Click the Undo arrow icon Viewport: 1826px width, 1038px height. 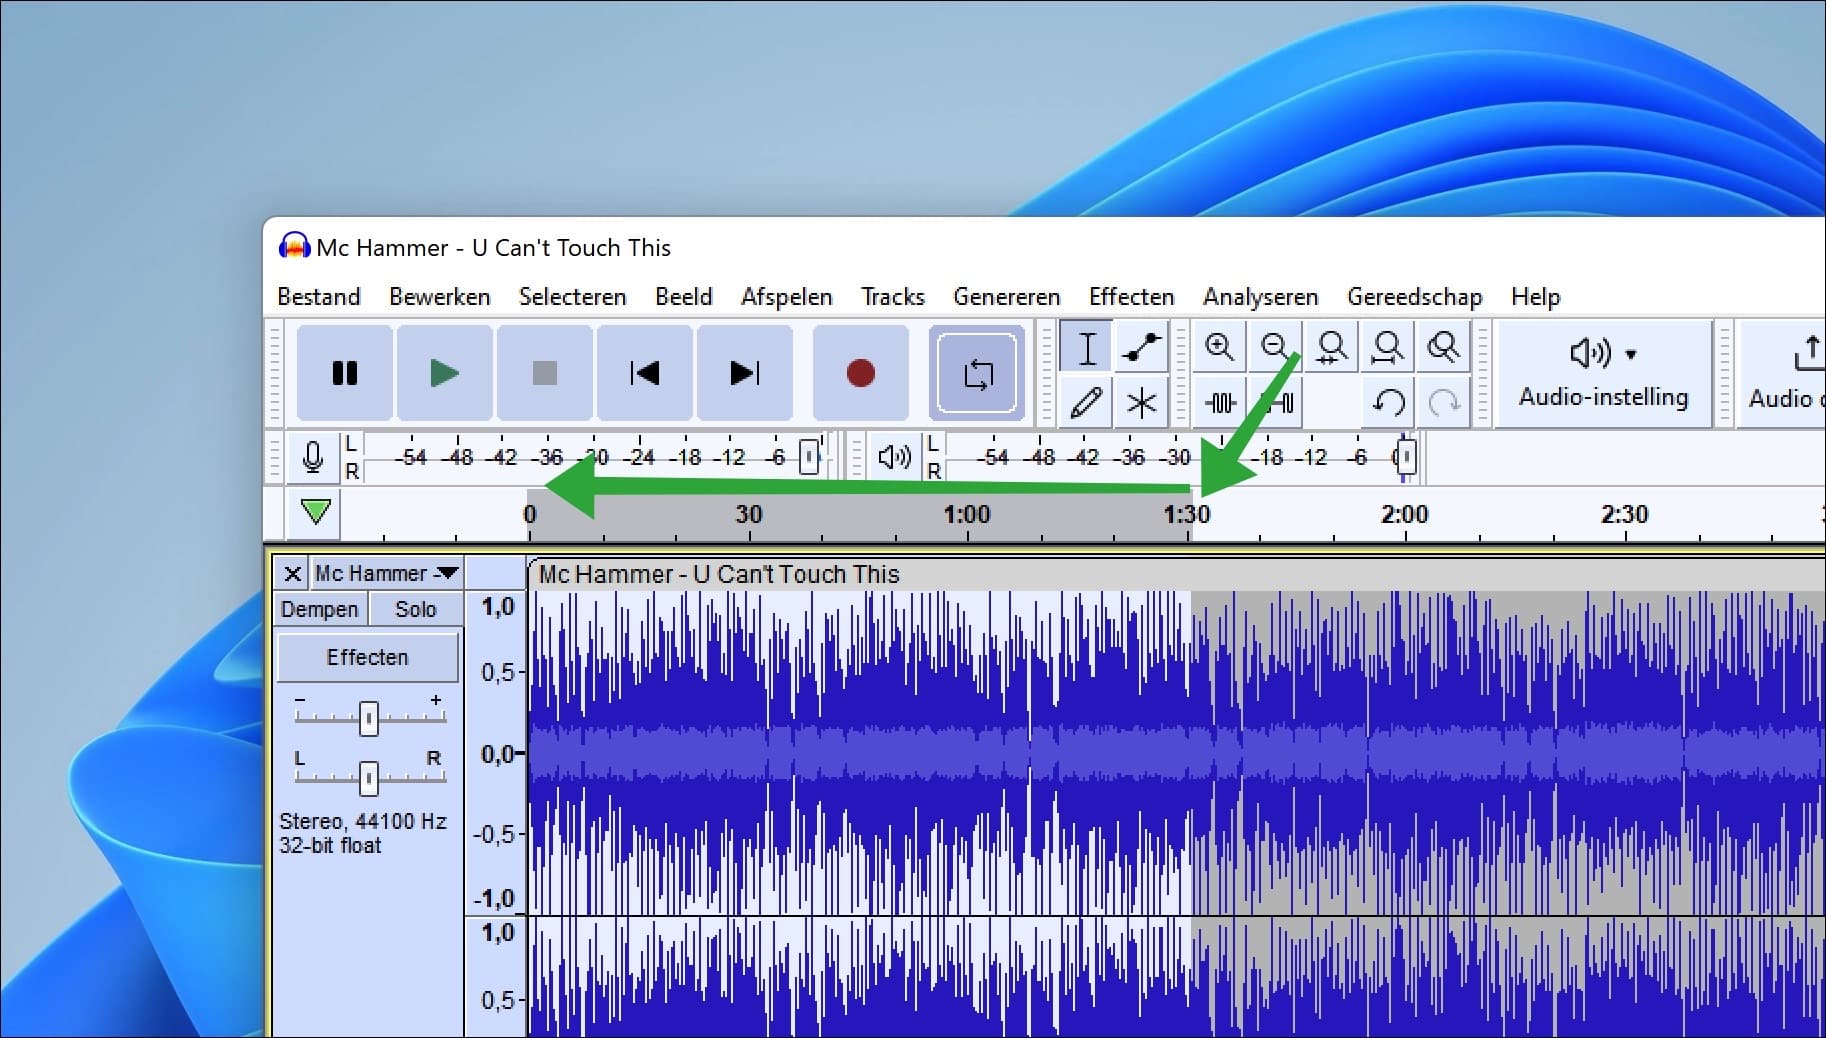coord(1388,402)
